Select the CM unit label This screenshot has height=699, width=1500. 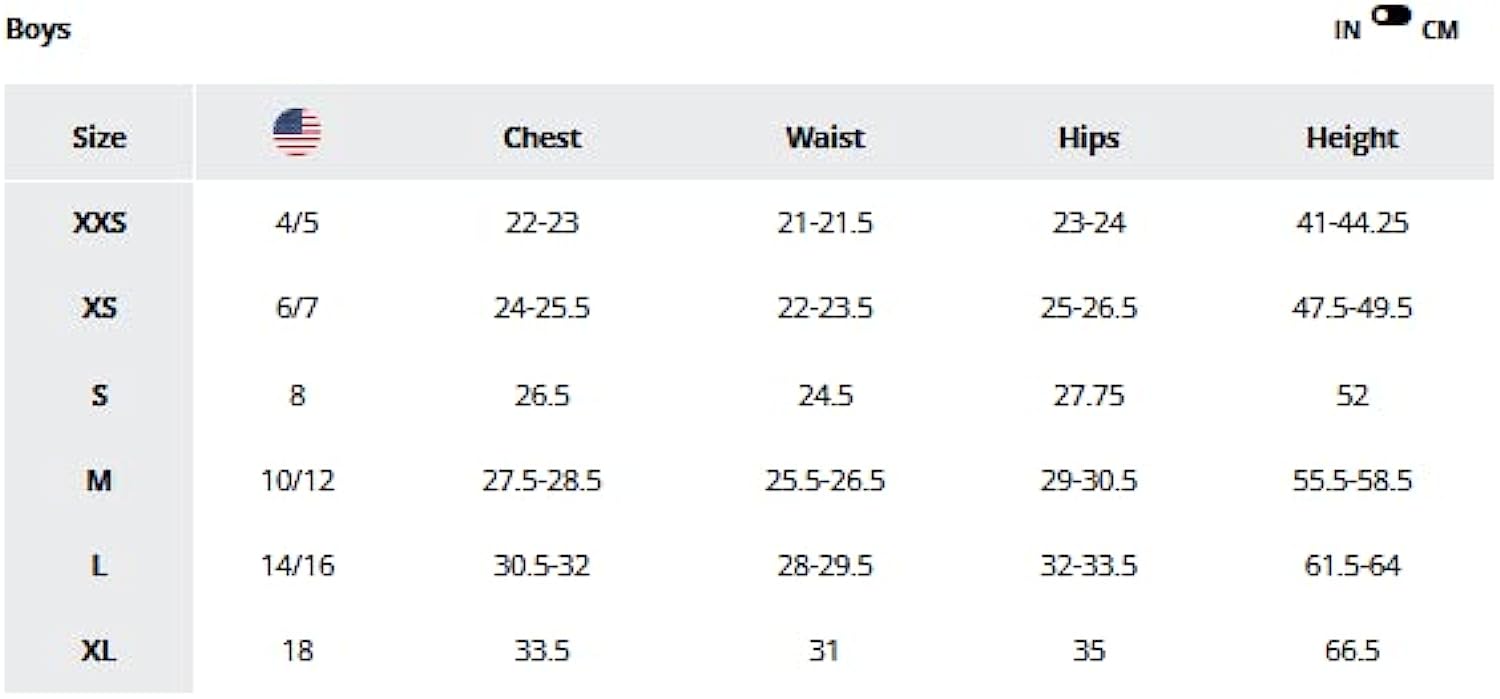click(1440, 31)
